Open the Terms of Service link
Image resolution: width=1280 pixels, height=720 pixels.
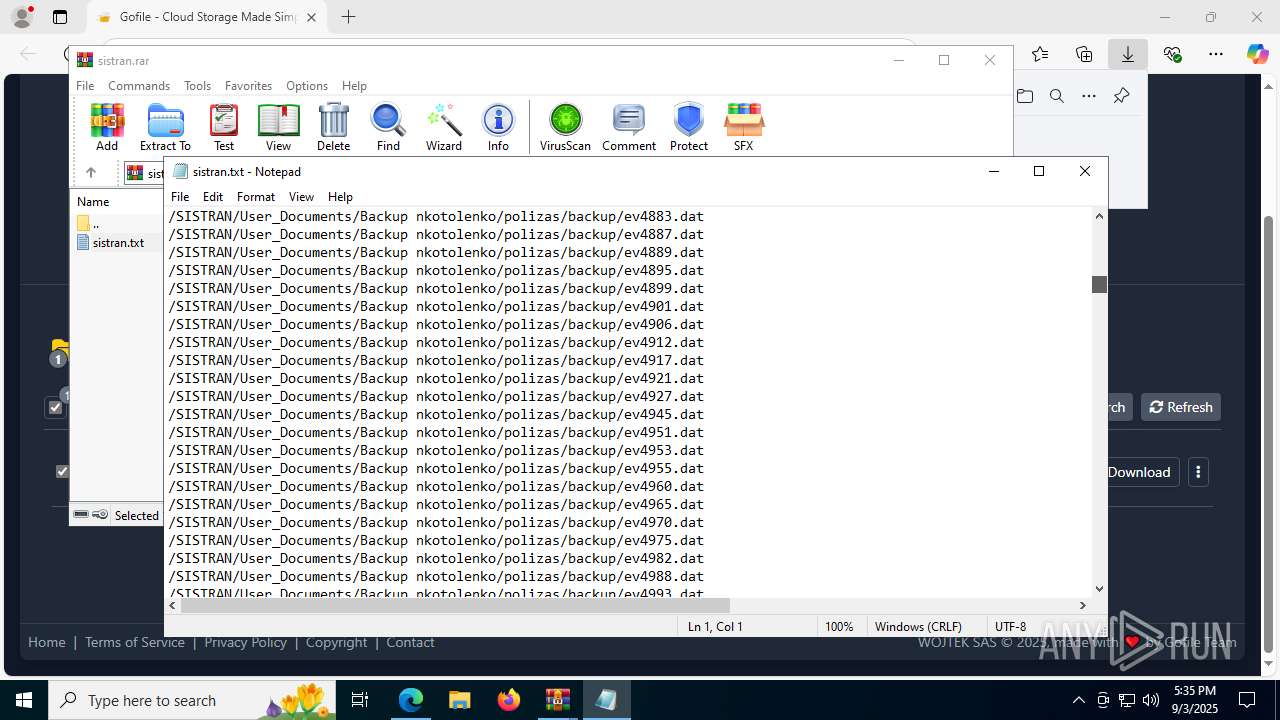[135, 642]
